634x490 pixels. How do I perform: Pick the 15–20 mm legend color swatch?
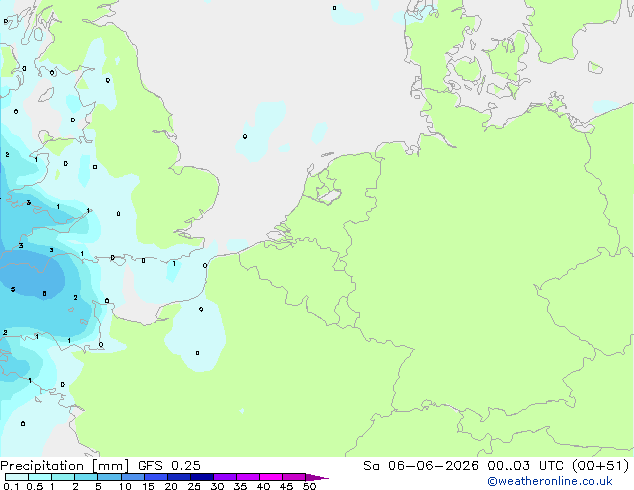click(155, 477)
